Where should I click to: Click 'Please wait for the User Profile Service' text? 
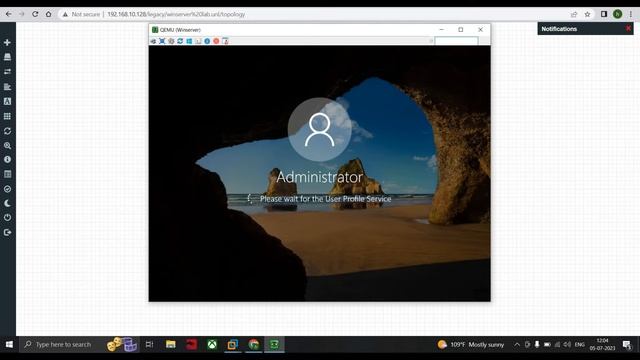pyautogui.click(x=325, y=199)
